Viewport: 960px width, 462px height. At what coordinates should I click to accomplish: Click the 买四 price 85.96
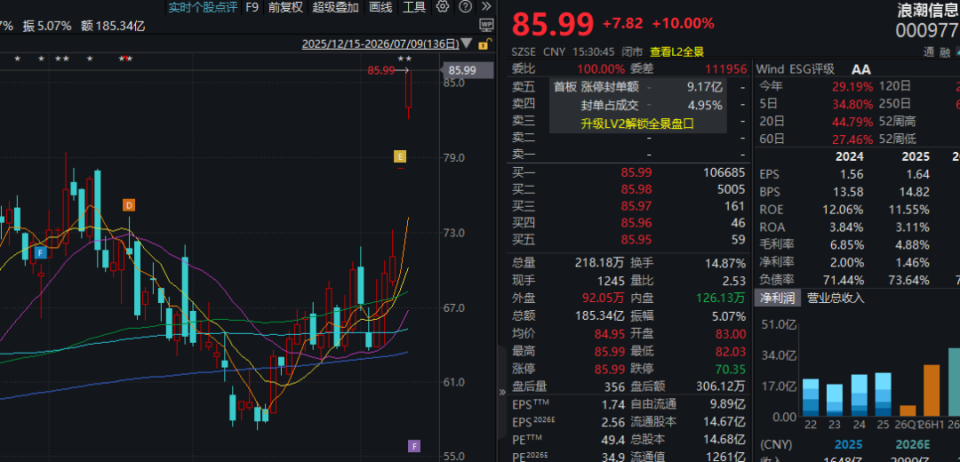coord(637,223)
